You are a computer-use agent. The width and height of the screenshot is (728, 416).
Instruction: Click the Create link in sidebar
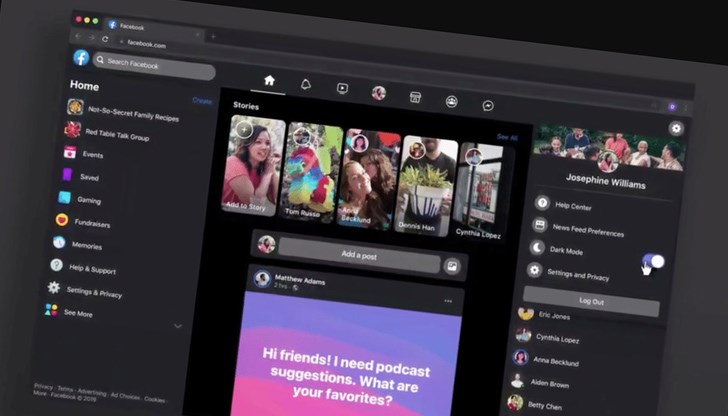pos(202,101)
